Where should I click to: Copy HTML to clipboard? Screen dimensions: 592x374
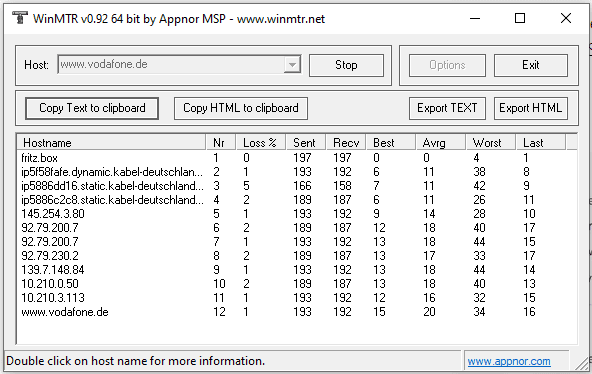pos(241,108)
